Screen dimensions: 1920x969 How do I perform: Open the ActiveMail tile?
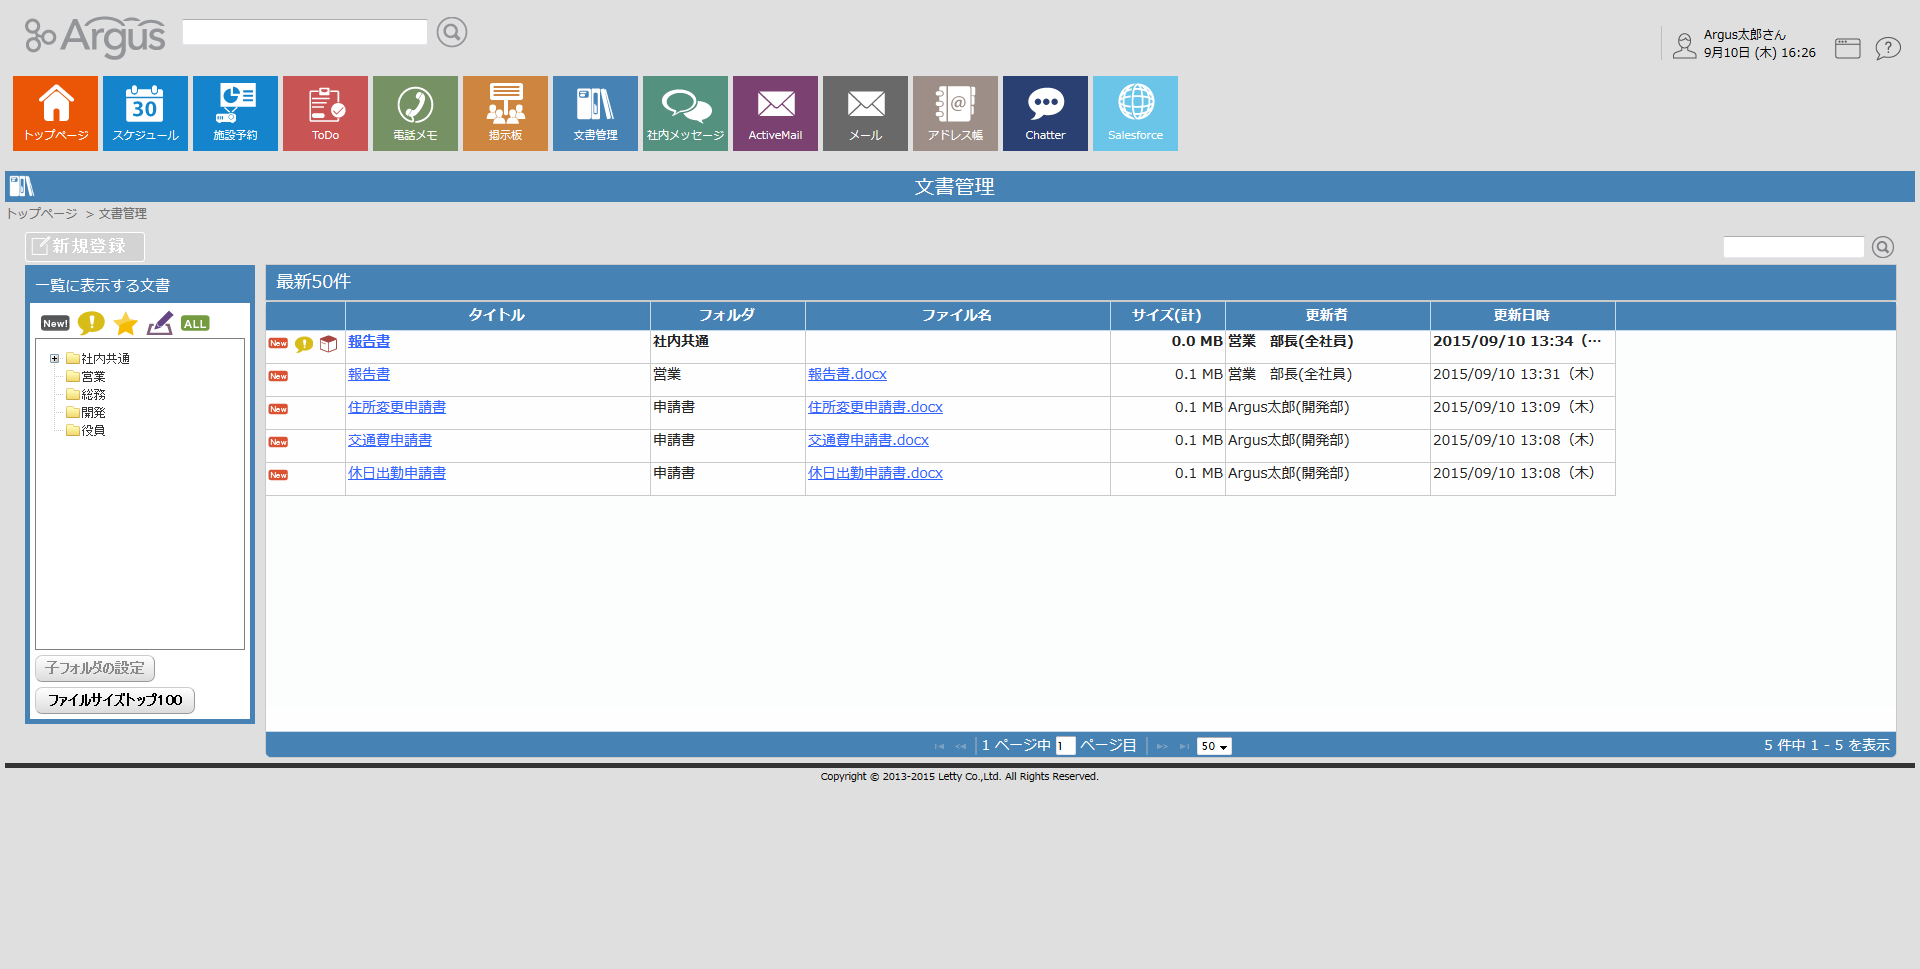(776, 113)
